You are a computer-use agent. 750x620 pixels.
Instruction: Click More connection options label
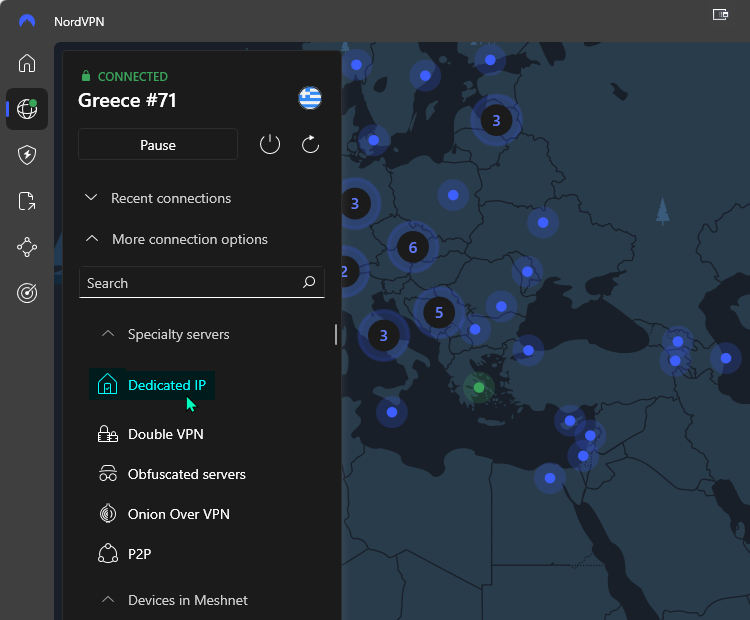[190, 239]
